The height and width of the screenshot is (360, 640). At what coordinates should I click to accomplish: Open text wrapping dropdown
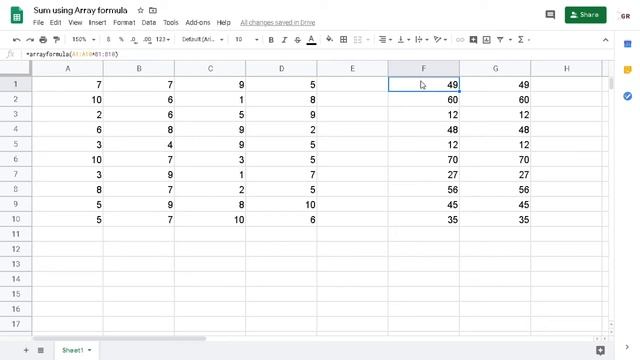421,40
